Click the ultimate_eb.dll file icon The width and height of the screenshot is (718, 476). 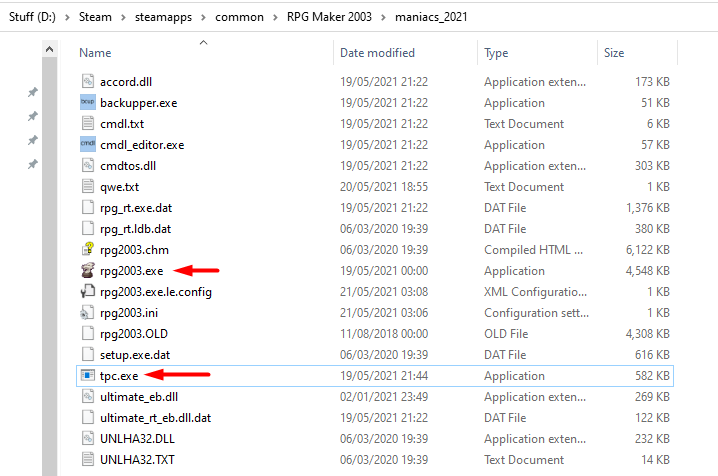[x=87, y=397]
